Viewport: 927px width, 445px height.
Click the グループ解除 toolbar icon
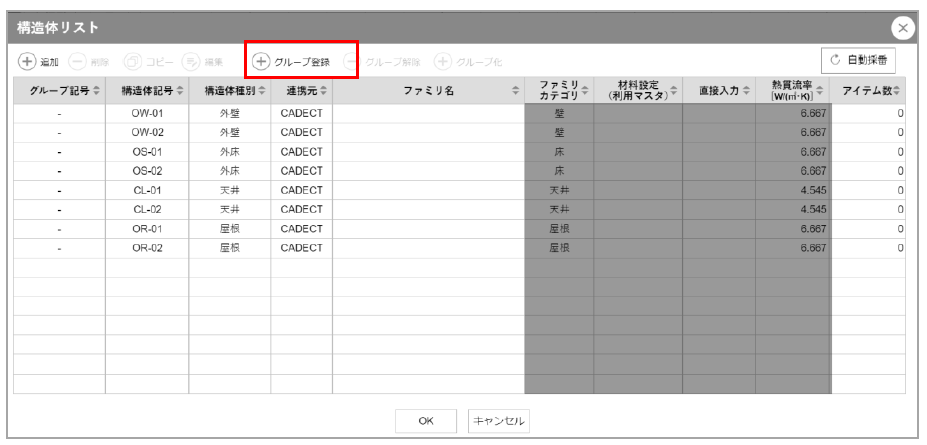pyautogui.click(x=351, y=61)
